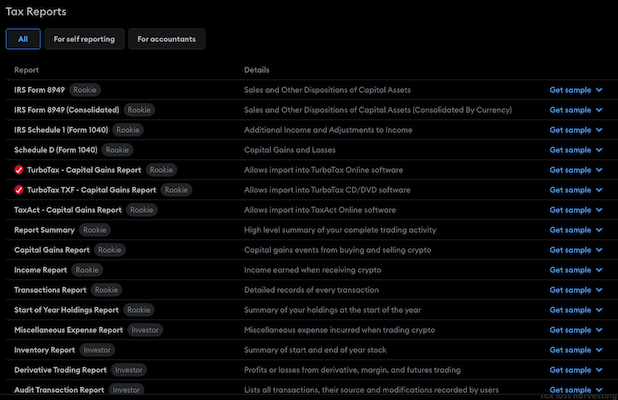Viewport: 618px width, 400px height.
Task: Select TaxAct - Capital Gains Report name
Action: pyautogui.click(x=68, y=210)
